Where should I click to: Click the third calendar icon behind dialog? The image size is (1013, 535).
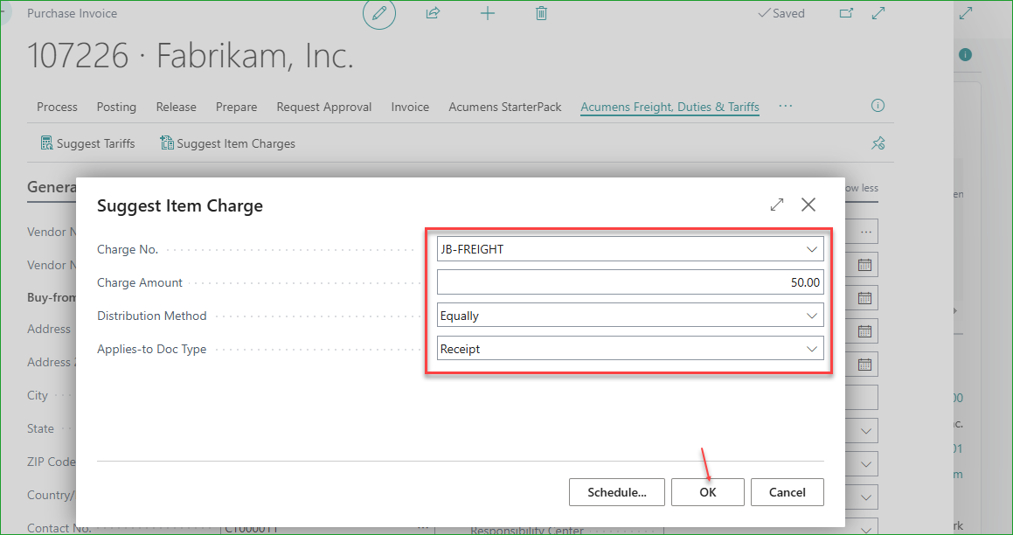click(x=864, y=331)
